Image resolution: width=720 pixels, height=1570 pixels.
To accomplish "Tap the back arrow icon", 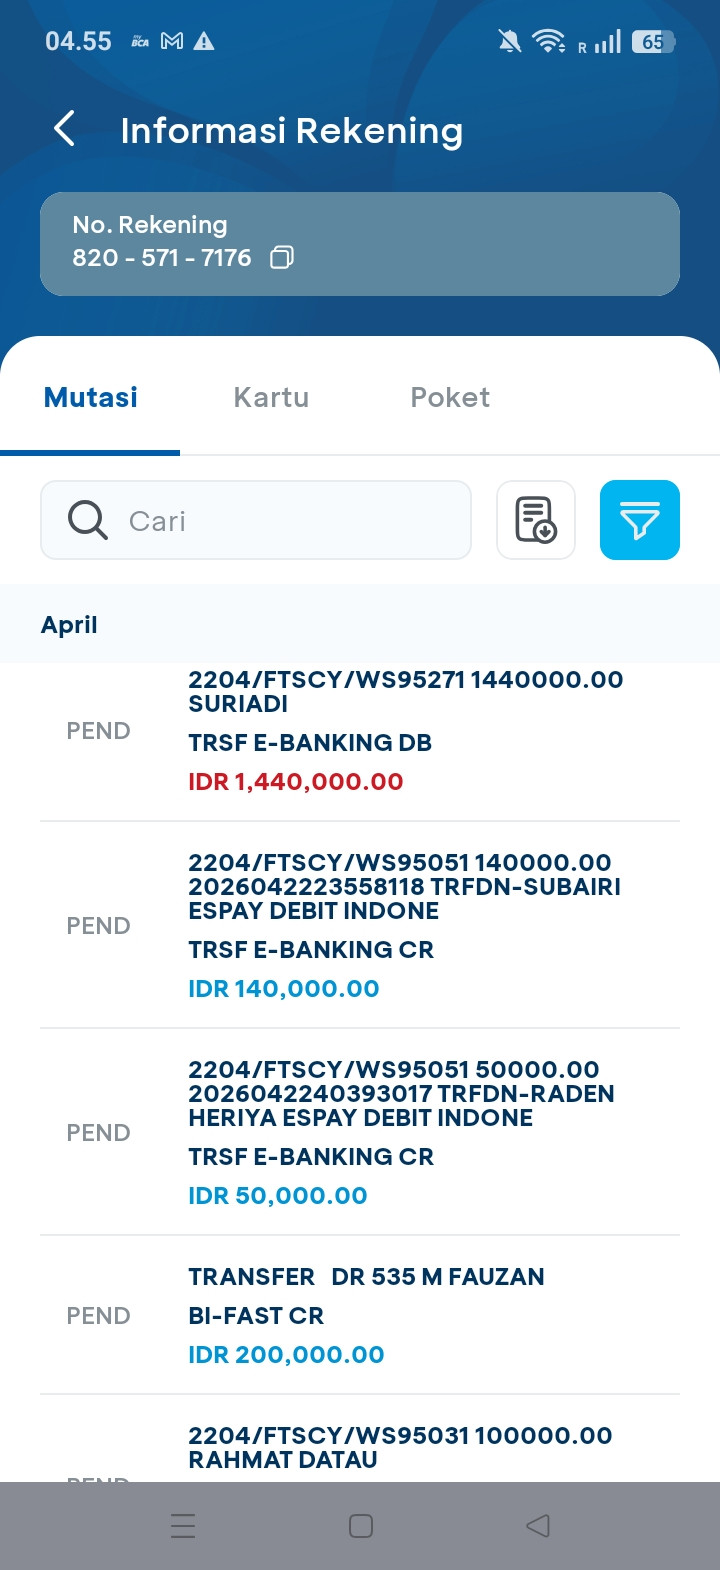I will point(64,129).
